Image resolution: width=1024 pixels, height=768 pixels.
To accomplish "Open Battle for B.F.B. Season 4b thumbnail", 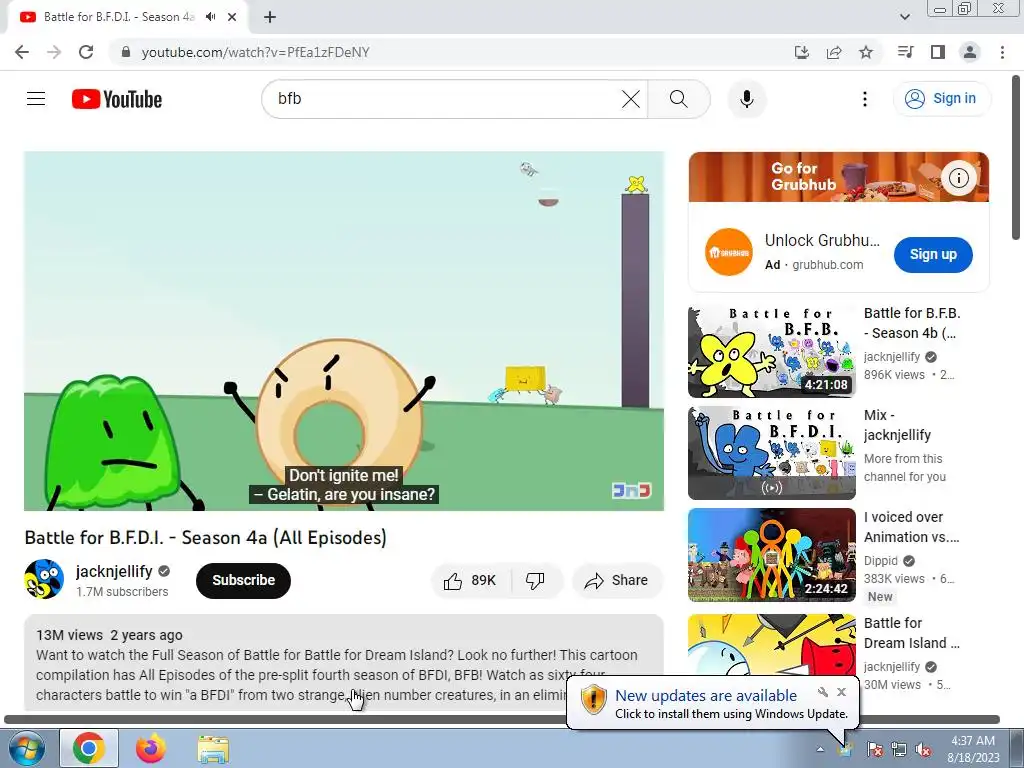I will coord(771,352).
